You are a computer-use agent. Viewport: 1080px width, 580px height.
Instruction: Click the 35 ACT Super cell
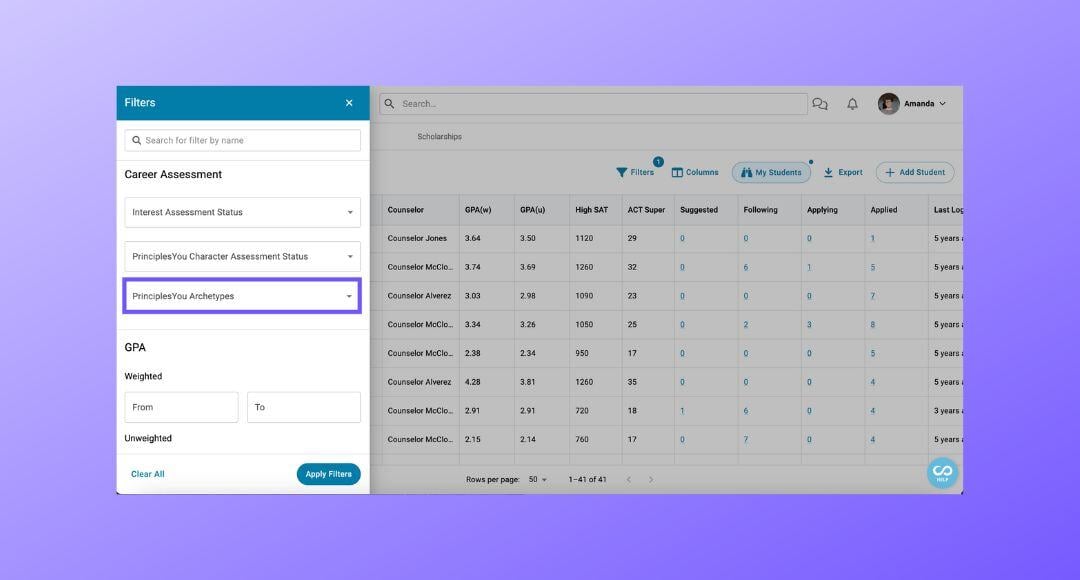pyautogui.click(x=632, y=382)
